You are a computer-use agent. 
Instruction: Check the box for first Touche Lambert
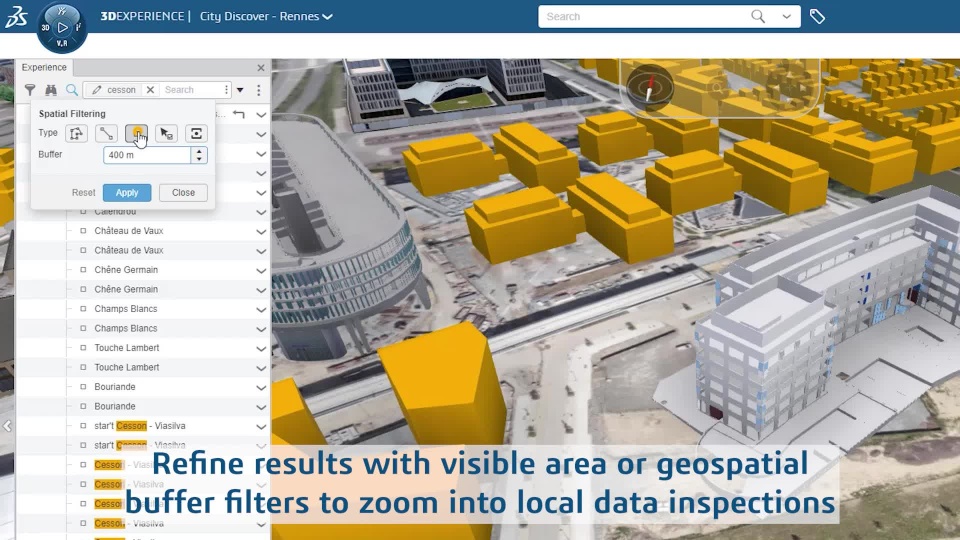click(83, 348)
